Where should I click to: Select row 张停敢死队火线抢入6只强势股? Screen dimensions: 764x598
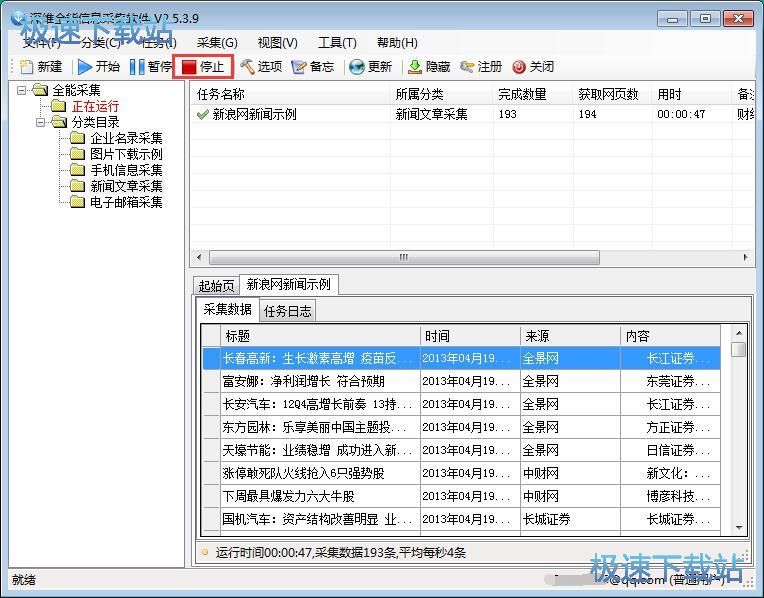[x=461, y=473]
